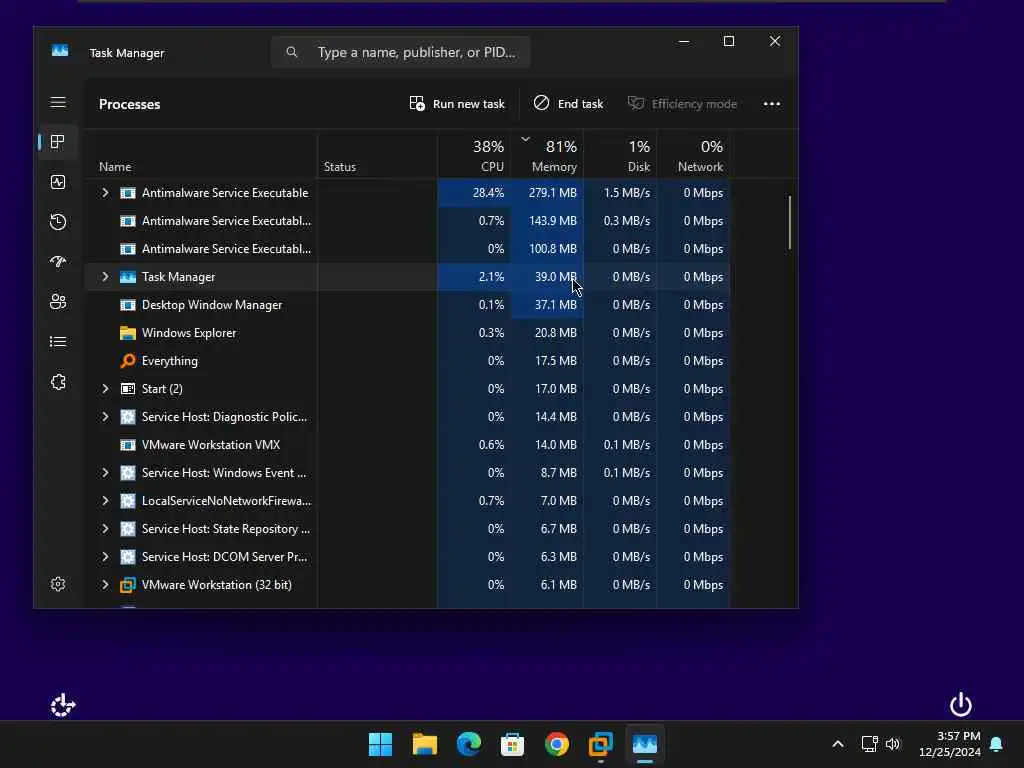Open Task Manager settings gear
Viewport: 1024px width, 768px height.
point(58,584)
